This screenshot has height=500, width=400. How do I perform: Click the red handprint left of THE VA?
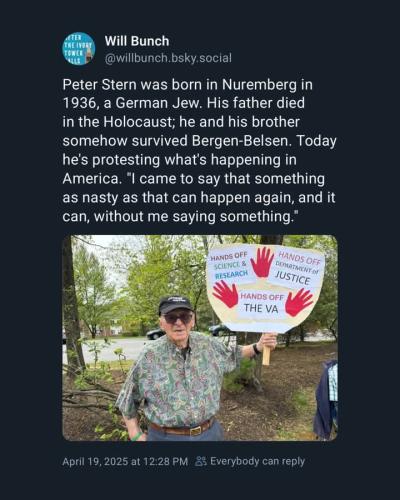tap(225, 294)
